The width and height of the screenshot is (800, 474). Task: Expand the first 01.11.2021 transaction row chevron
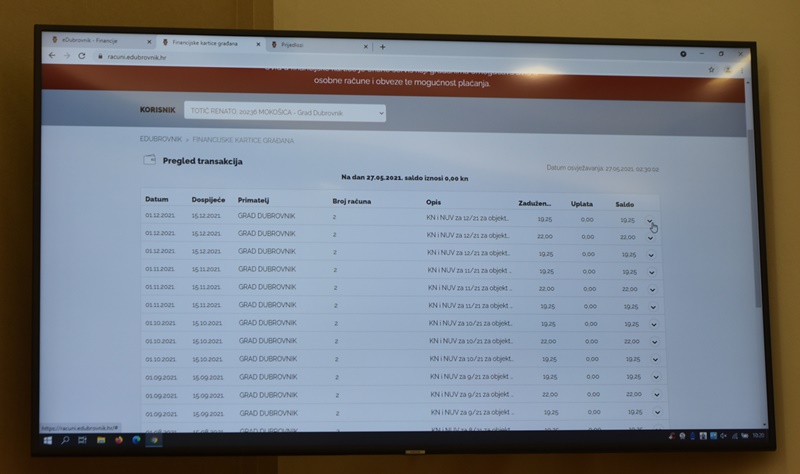click(652, 271)
